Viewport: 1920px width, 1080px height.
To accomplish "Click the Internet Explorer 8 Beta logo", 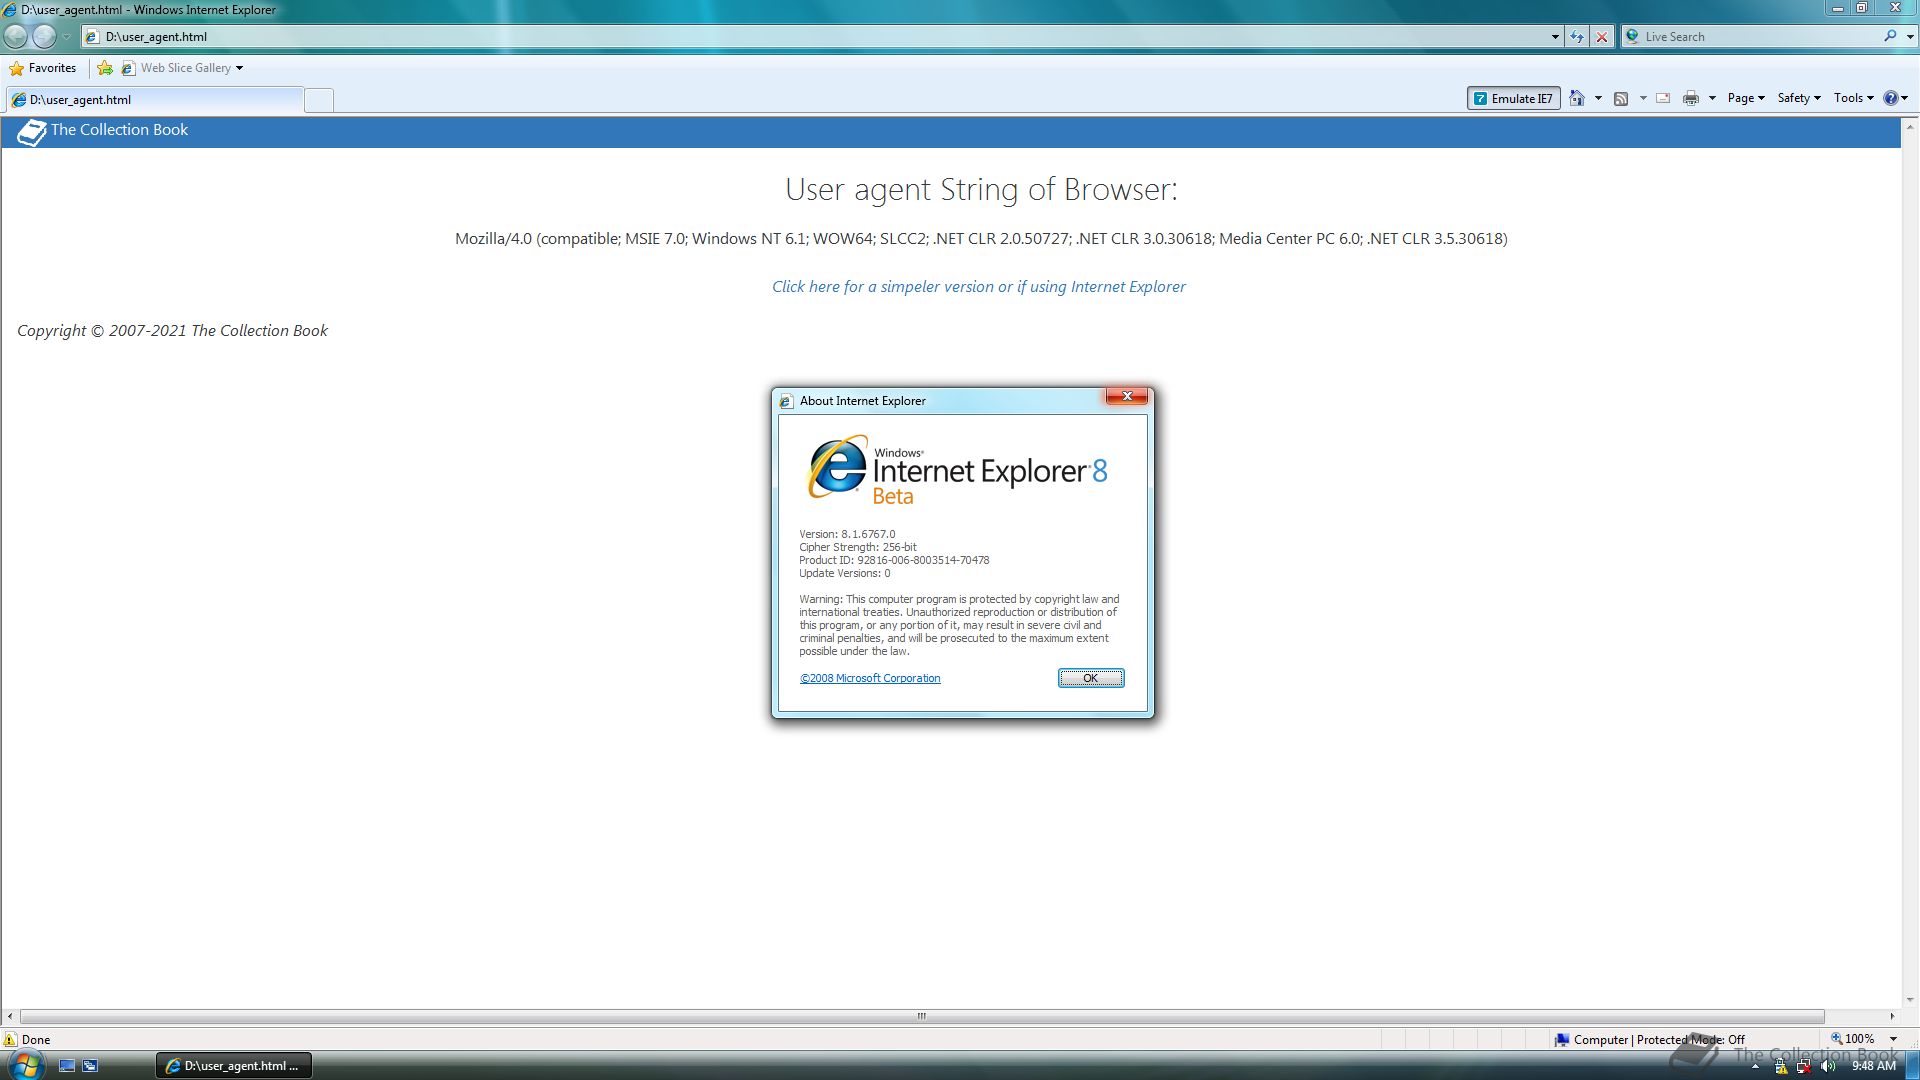I will (x=957, y=470).
